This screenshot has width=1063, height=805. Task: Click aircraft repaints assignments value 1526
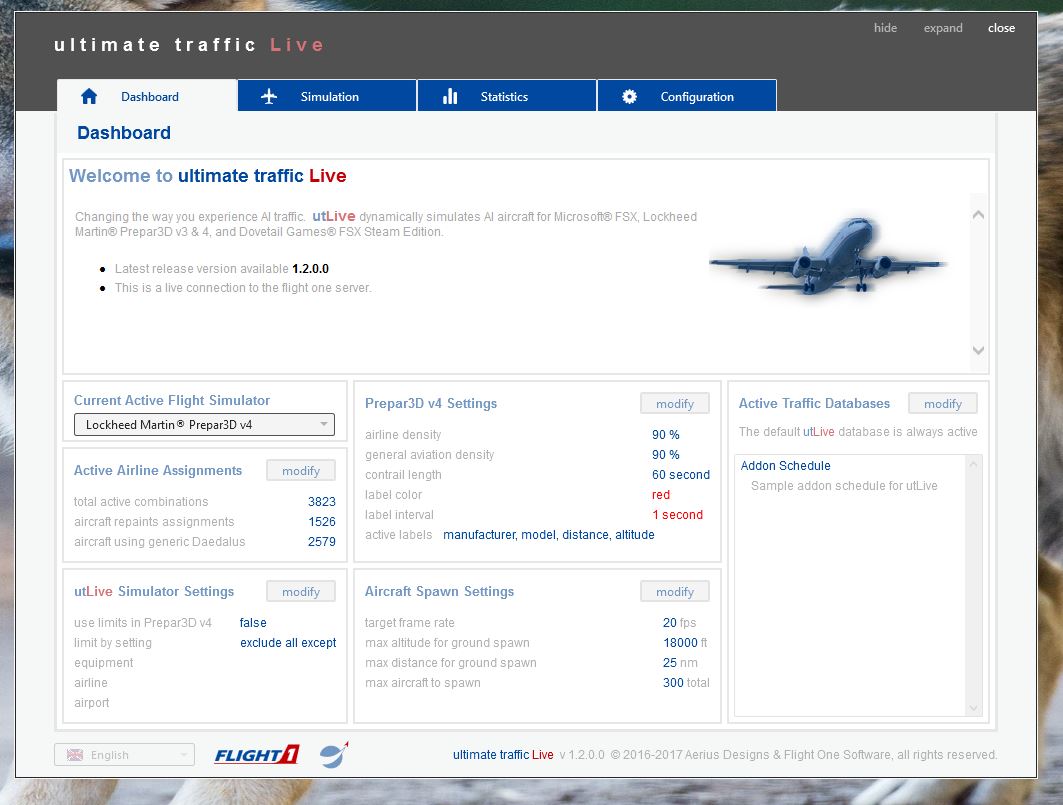(321, 522)
